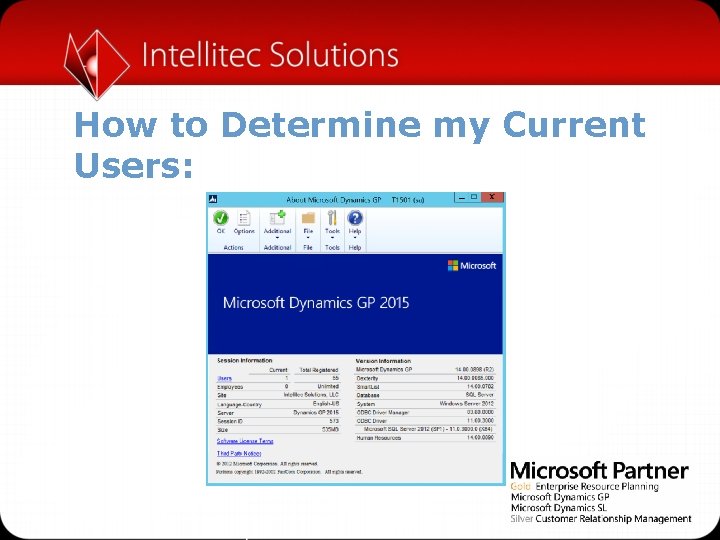Click the 'Current' column header
Viewport: 720px width, 540px height.
[x=278, y=370]
